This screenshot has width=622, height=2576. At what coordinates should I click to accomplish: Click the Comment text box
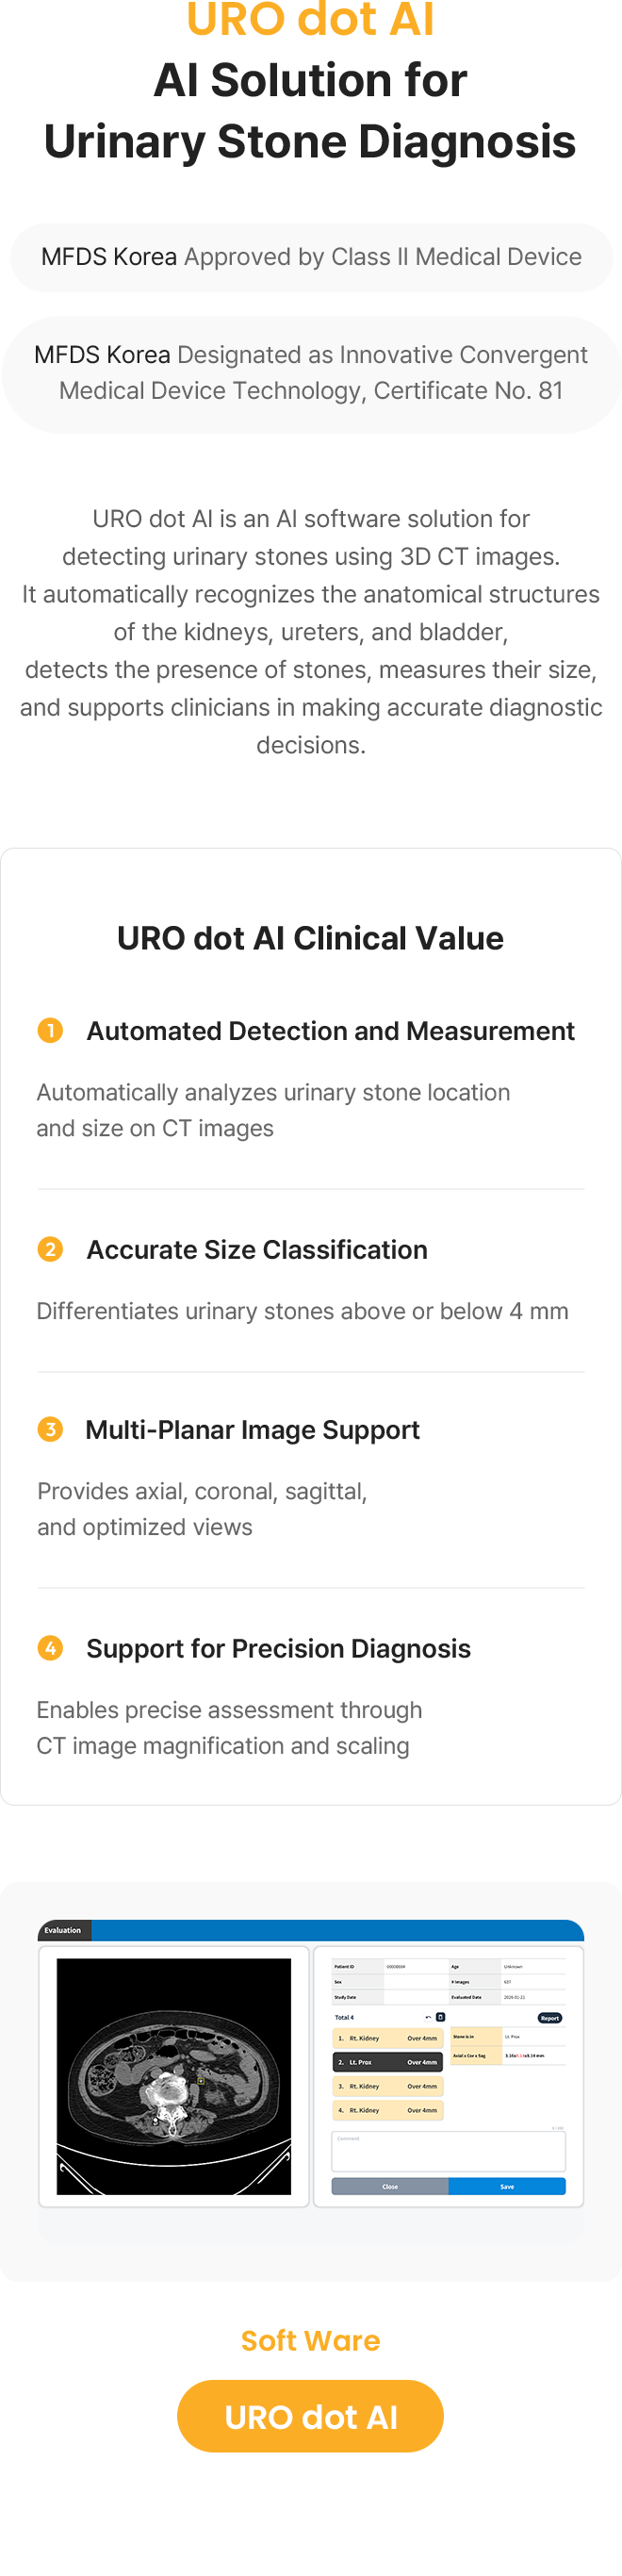[x=448, y=2150]
